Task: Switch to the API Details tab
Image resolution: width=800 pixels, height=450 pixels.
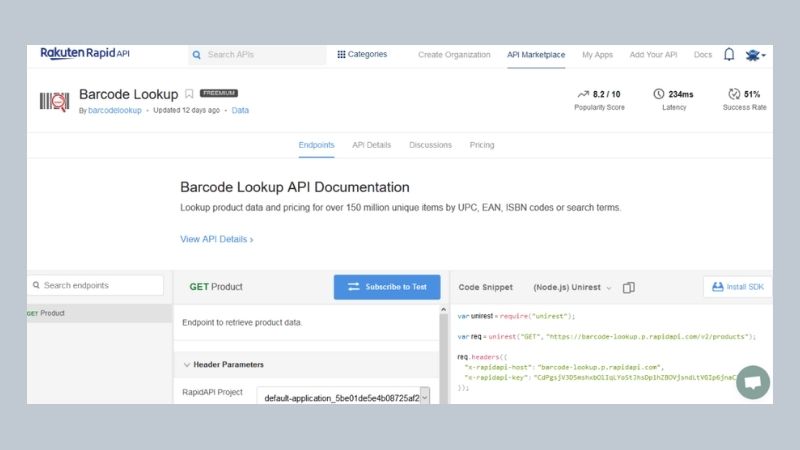Action: coord(371,145)
